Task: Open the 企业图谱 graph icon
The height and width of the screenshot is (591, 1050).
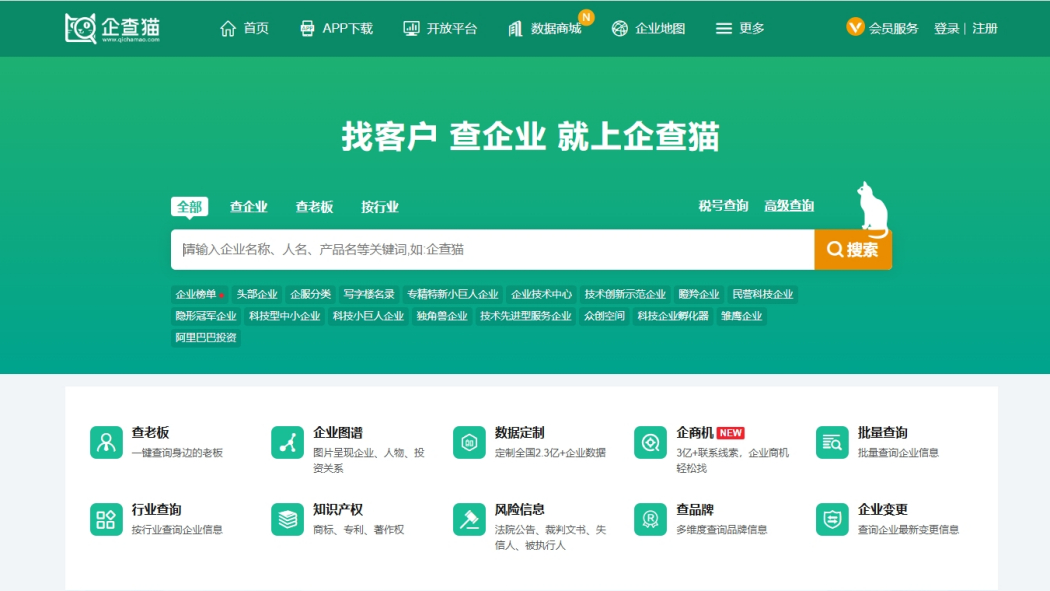Action: pos(287,442)
